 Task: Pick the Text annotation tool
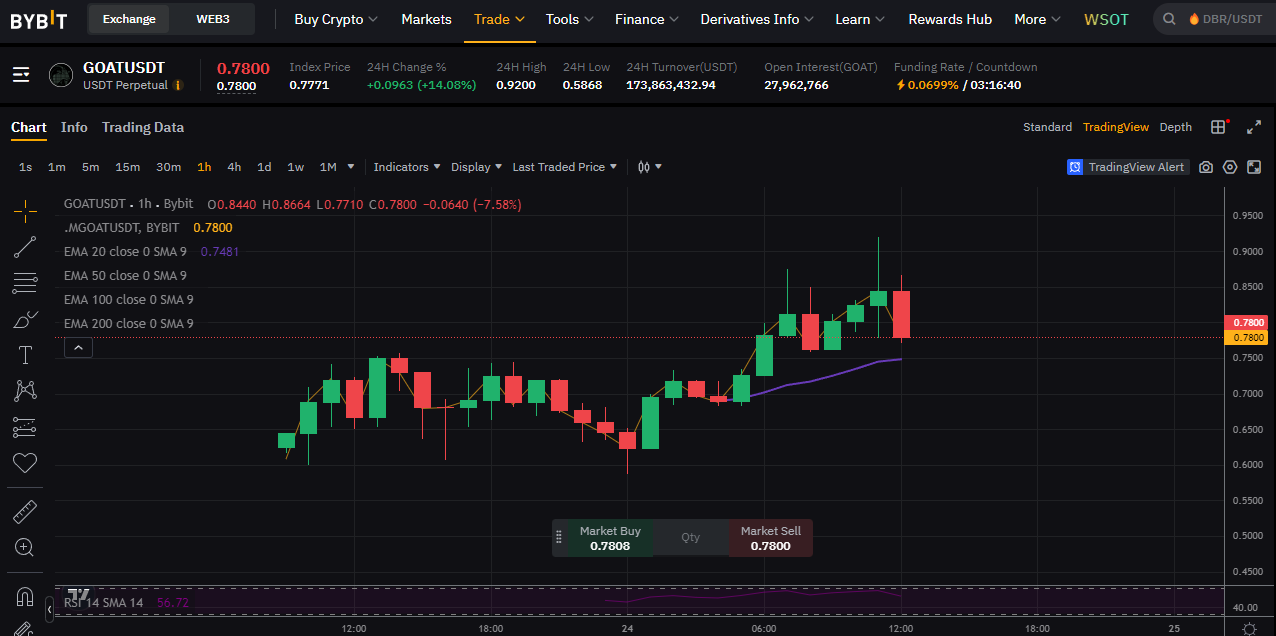point(25,355)
